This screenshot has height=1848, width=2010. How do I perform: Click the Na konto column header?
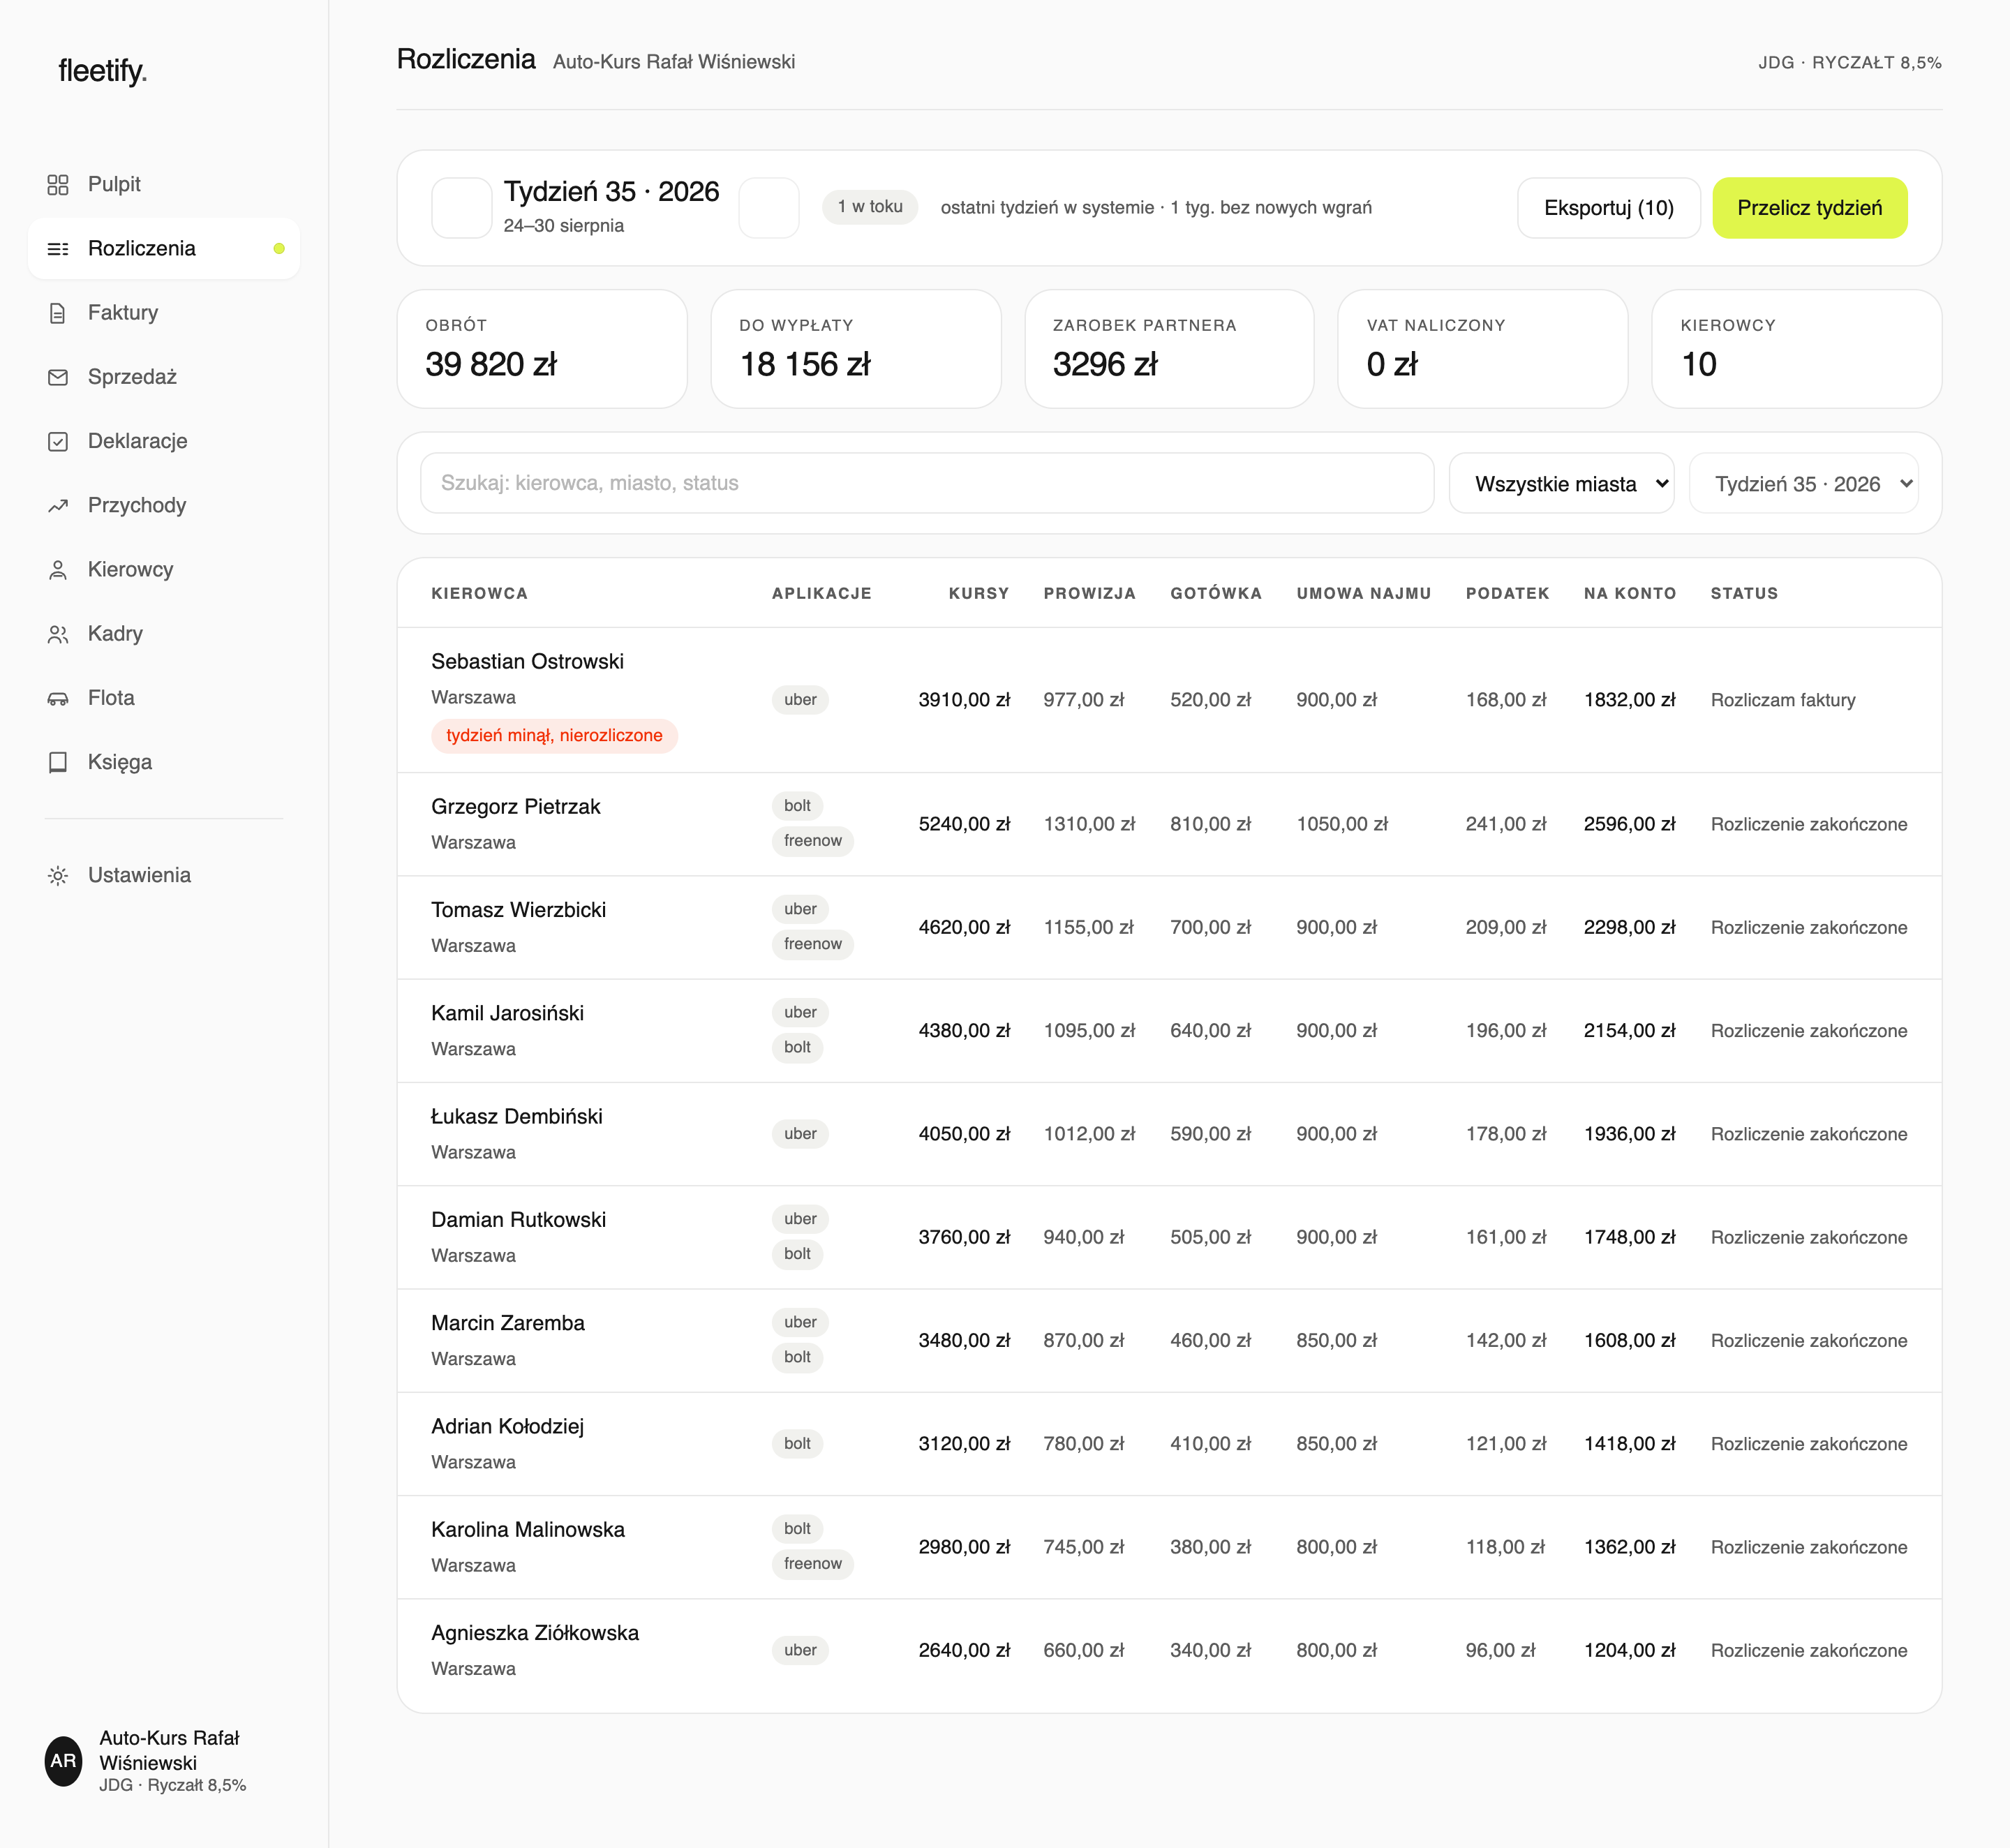click(x=1630, y=594)
